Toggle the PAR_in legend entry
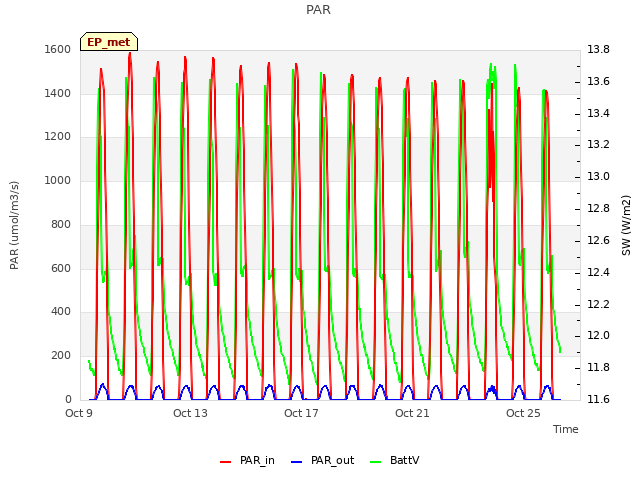The height and width of the screenshot is (480, 640). 247,460
